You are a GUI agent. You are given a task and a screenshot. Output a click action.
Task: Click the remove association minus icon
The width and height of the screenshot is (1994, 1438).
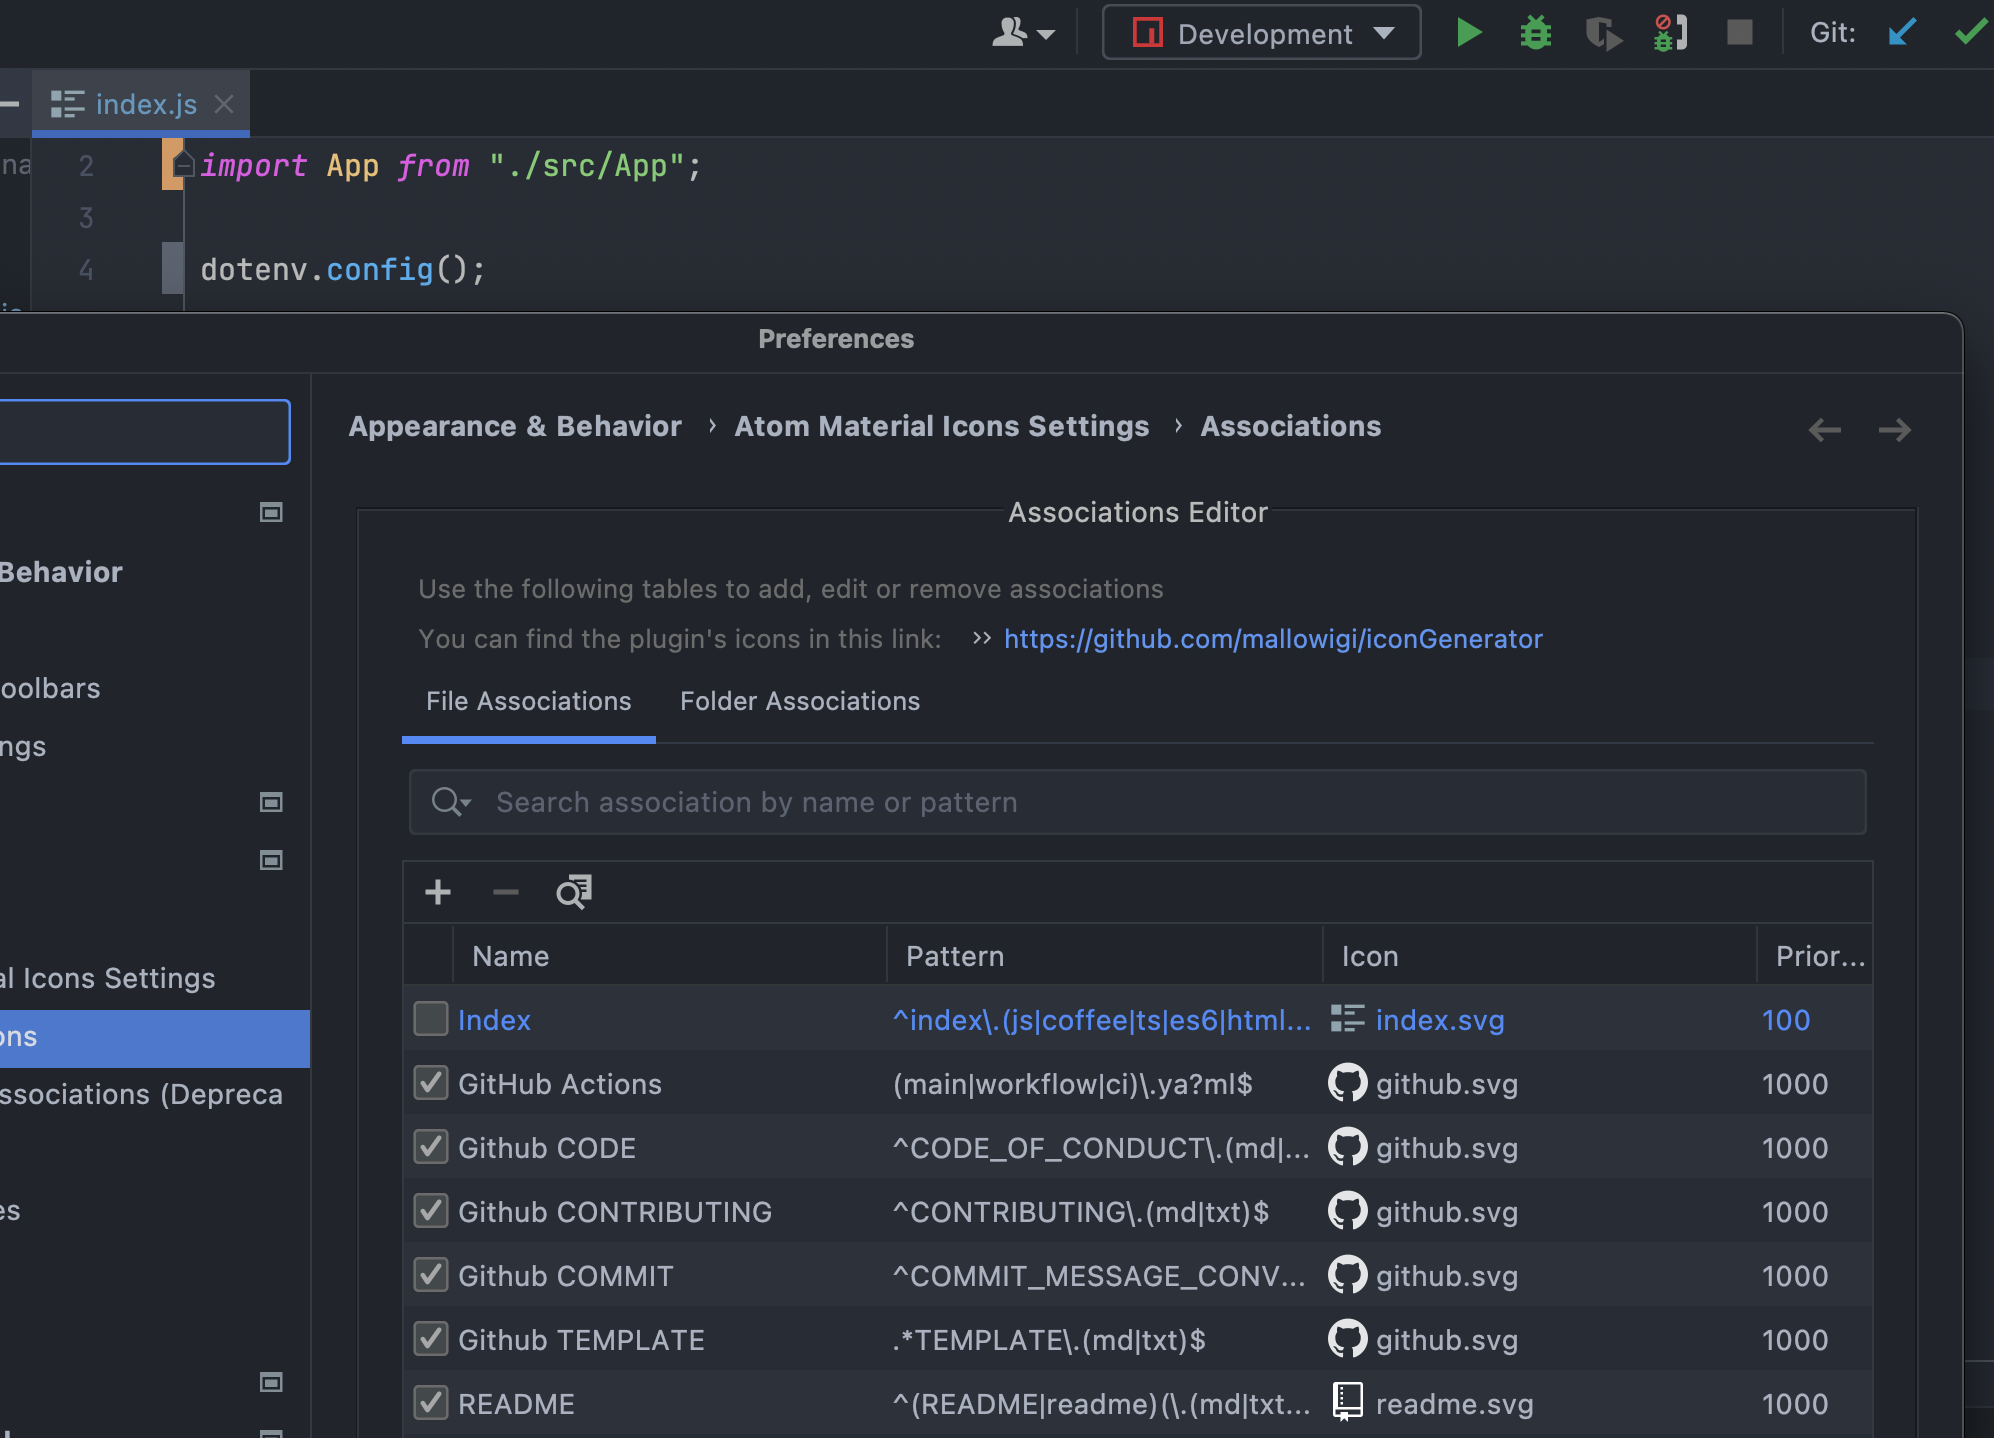[x=506, y=892]
